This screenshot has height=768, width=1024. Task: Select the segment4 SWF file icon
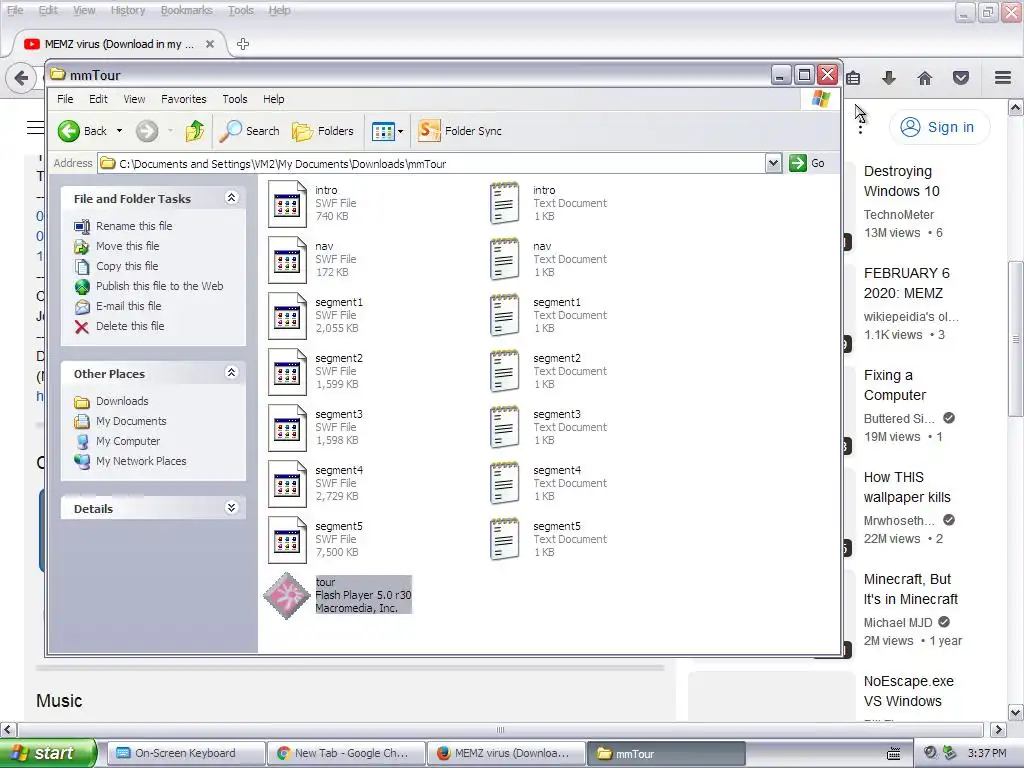[x=287, y=485]
